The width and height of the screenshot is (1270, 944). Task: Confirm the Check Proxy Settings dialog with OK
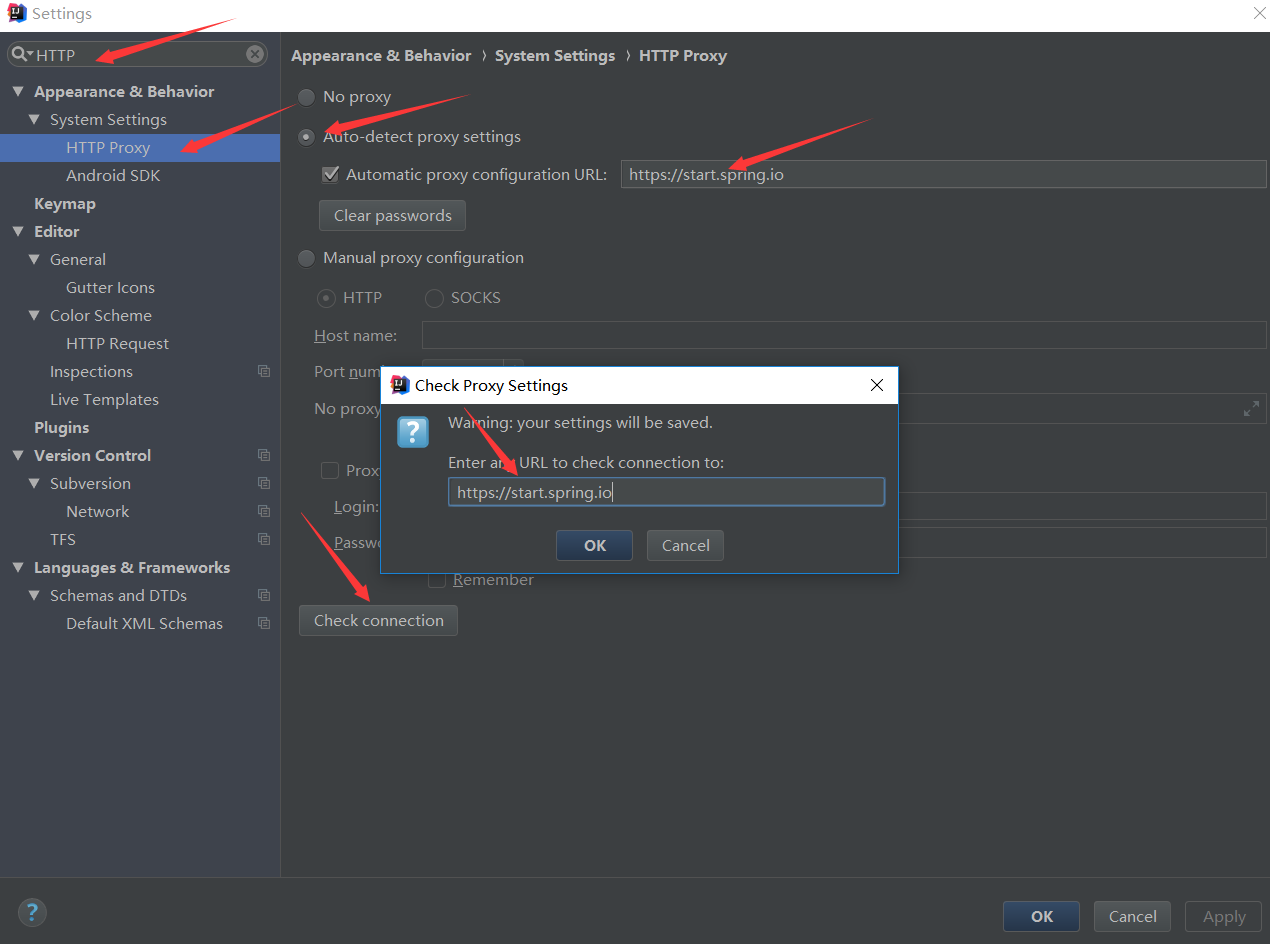coord(594,545)
